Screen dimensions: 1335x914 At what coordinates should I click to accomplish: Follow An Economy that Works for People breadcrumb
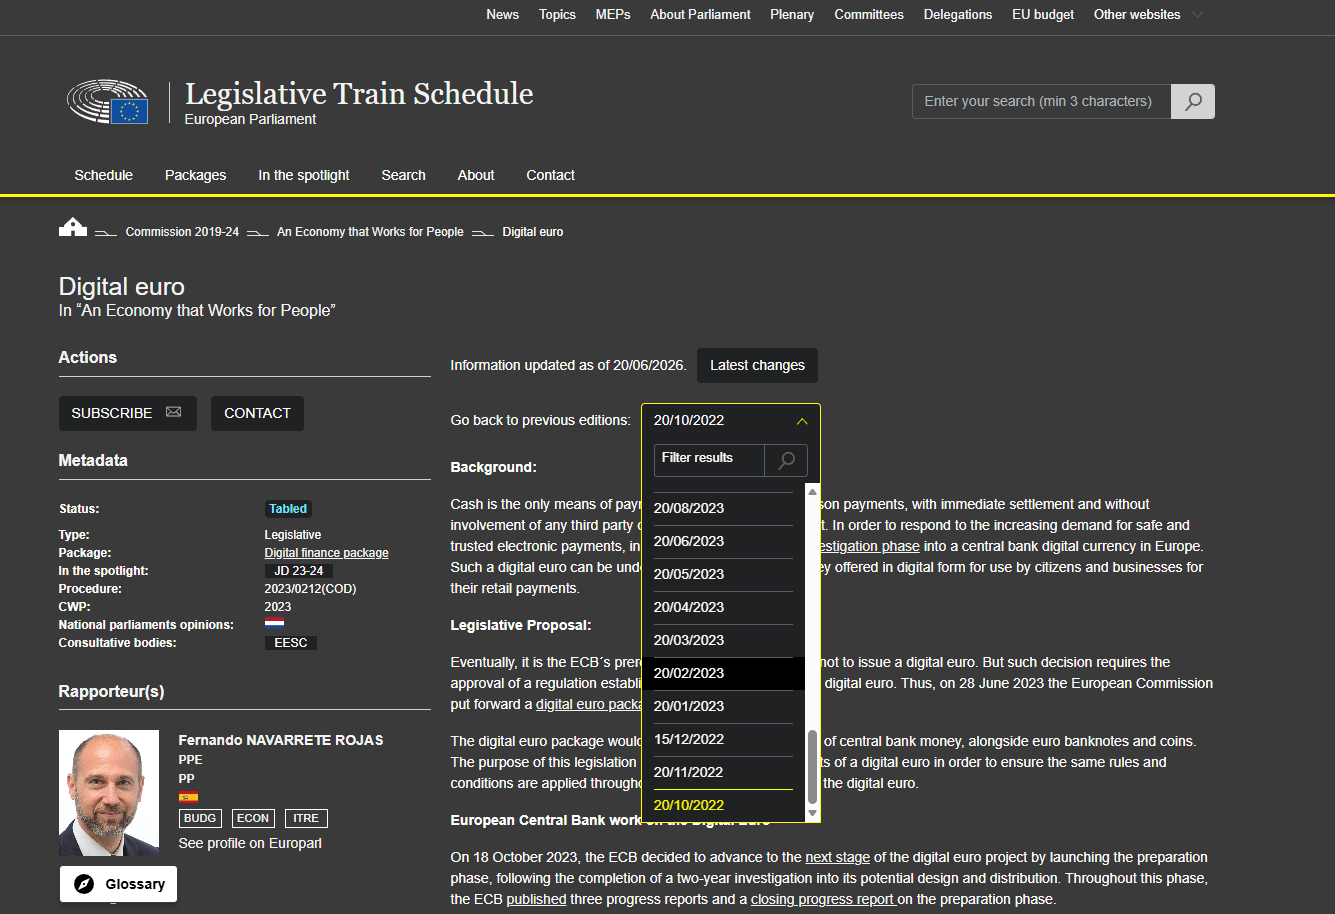pyautogui.click(x=370, y=232)
